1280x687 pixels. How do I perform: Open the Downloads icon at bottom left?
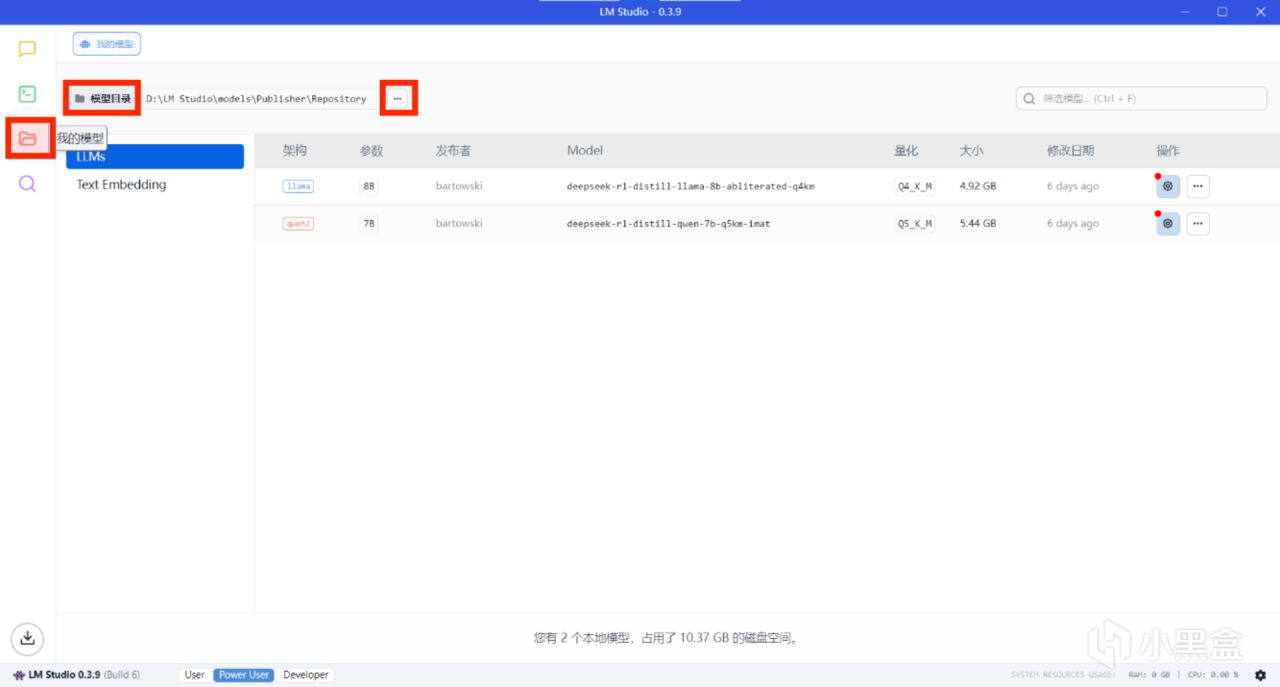tap(27, 637)
